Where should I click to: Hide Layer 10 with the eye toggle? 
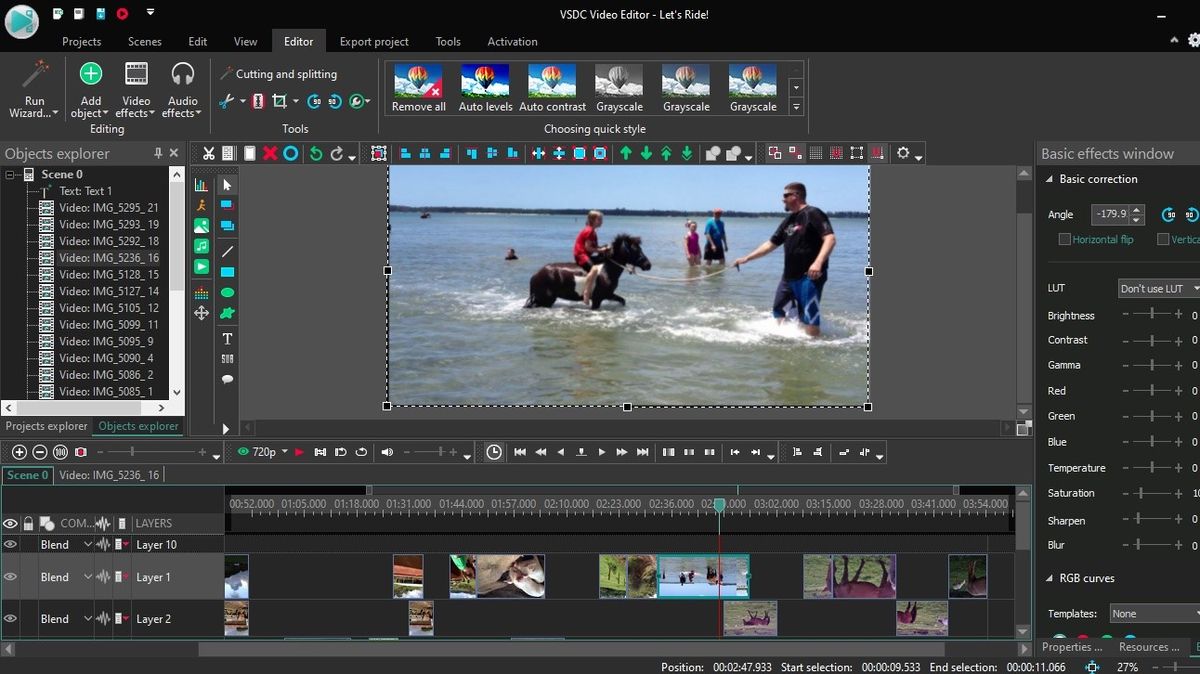point(11,544)
